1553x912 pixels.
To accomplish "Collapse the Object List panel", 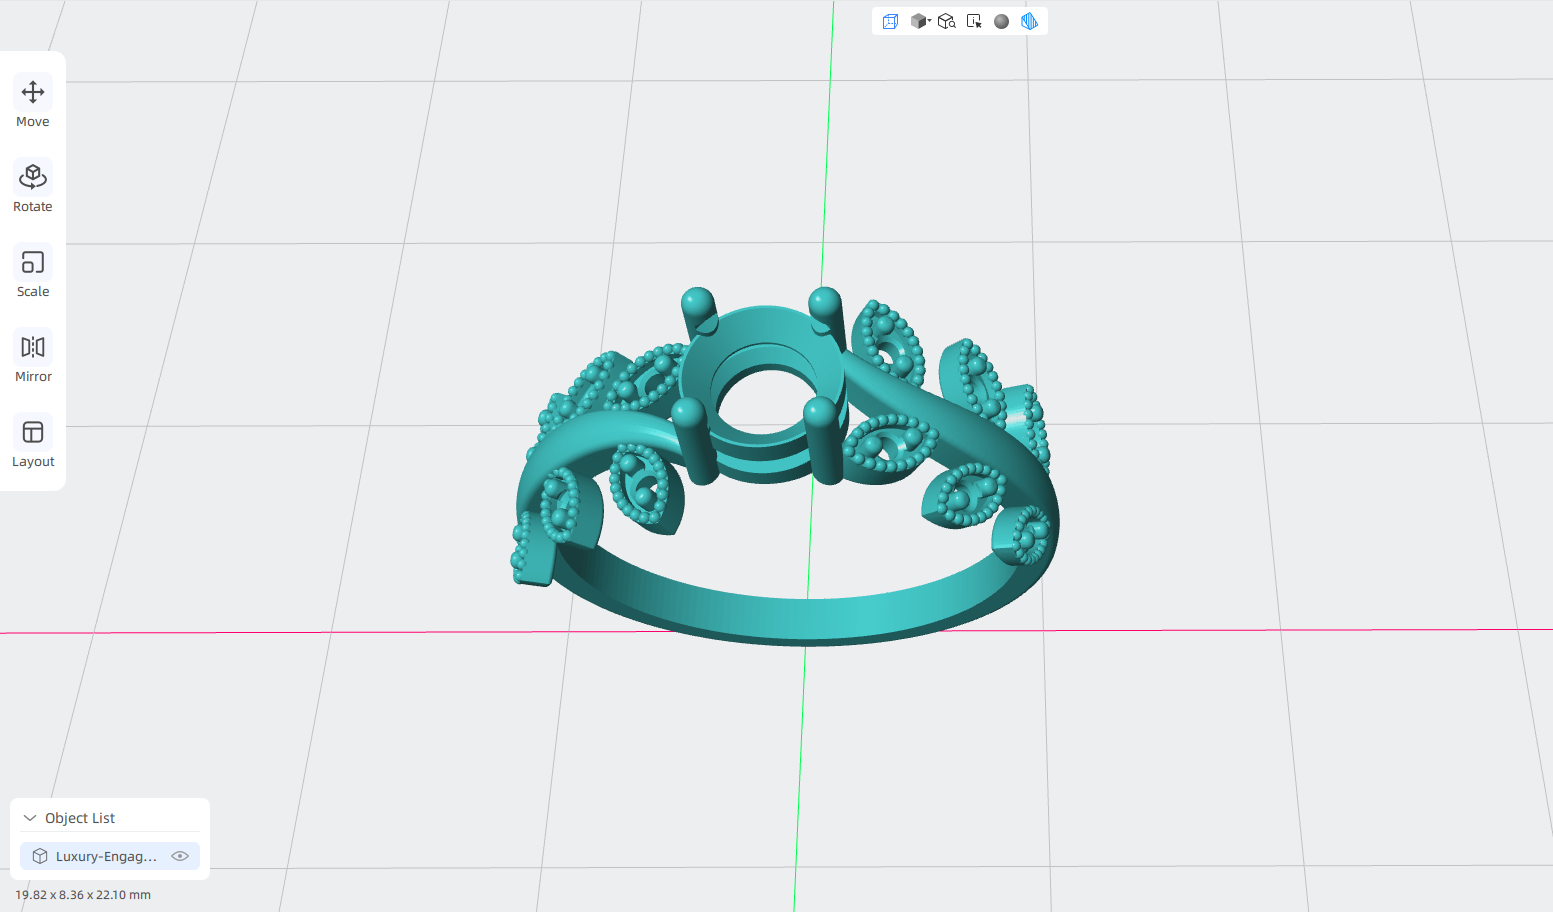I will [x=30, y=818].
